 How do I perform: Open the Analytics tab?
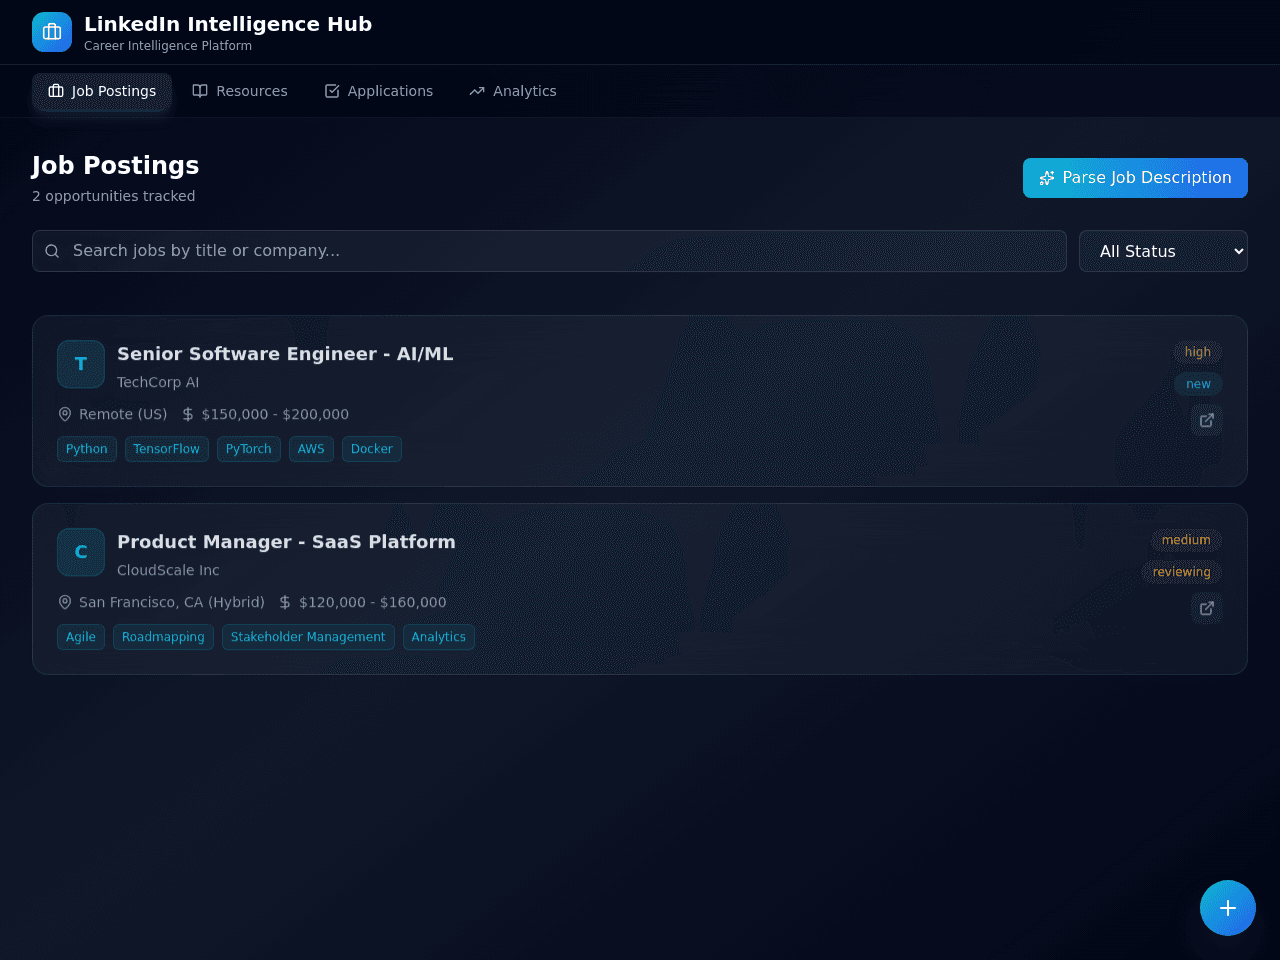[x=513, y=91]
